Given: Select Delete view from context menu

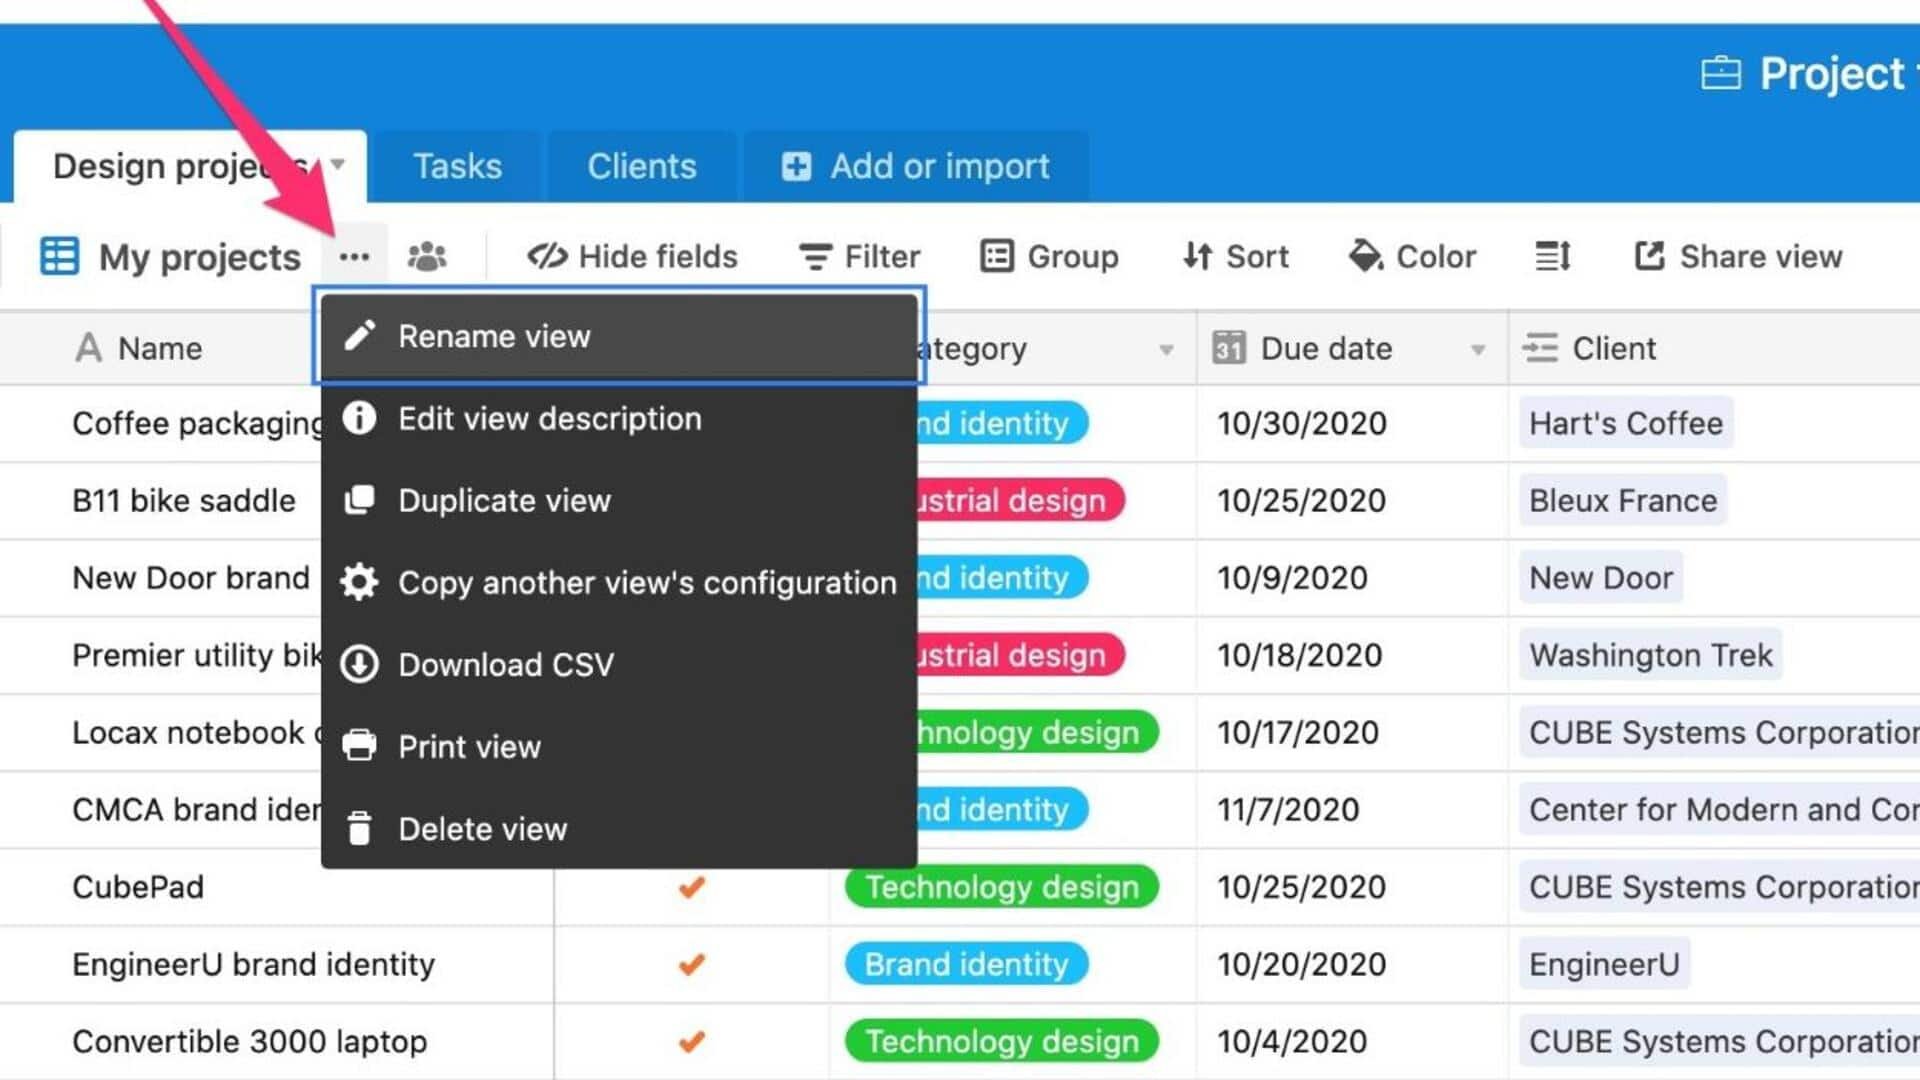Looking at the screenshot, I should [x=483, y=829].
